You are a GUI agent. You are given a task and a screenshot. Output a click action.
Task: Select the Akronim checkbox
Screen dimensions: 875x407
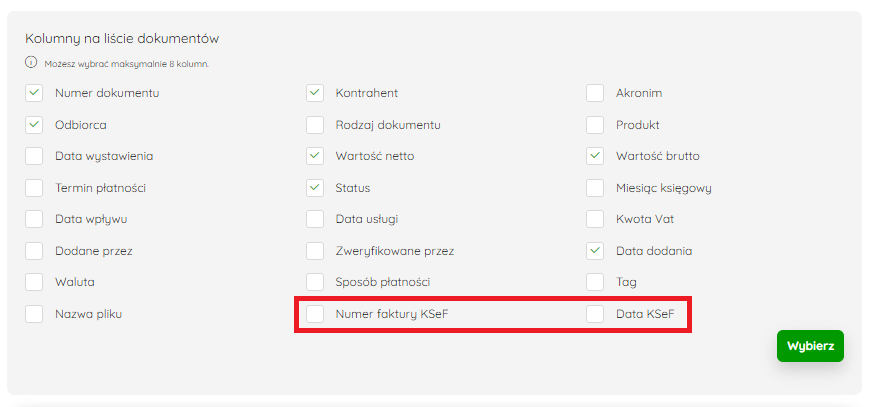[x=595, y=93]
